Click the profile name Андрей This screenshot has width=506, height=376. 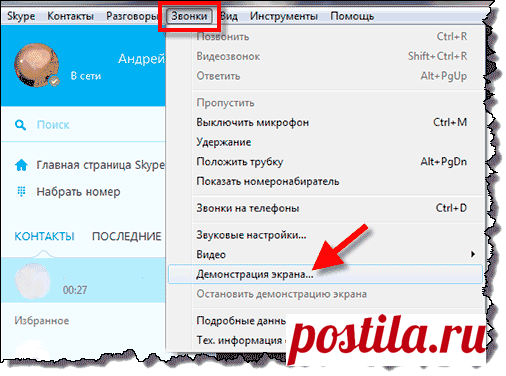[142, 59]
